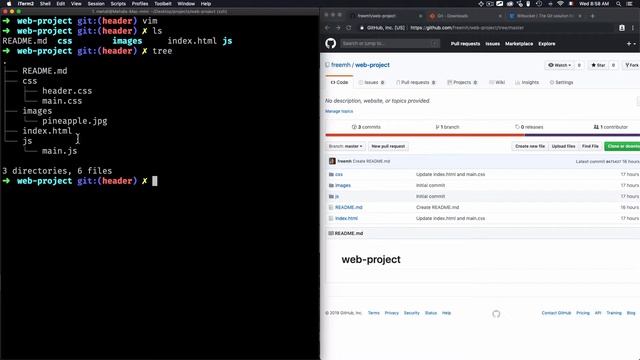640x360 pixels.
Task: Select the Code tab of the repository
Action: coord(339,82)
